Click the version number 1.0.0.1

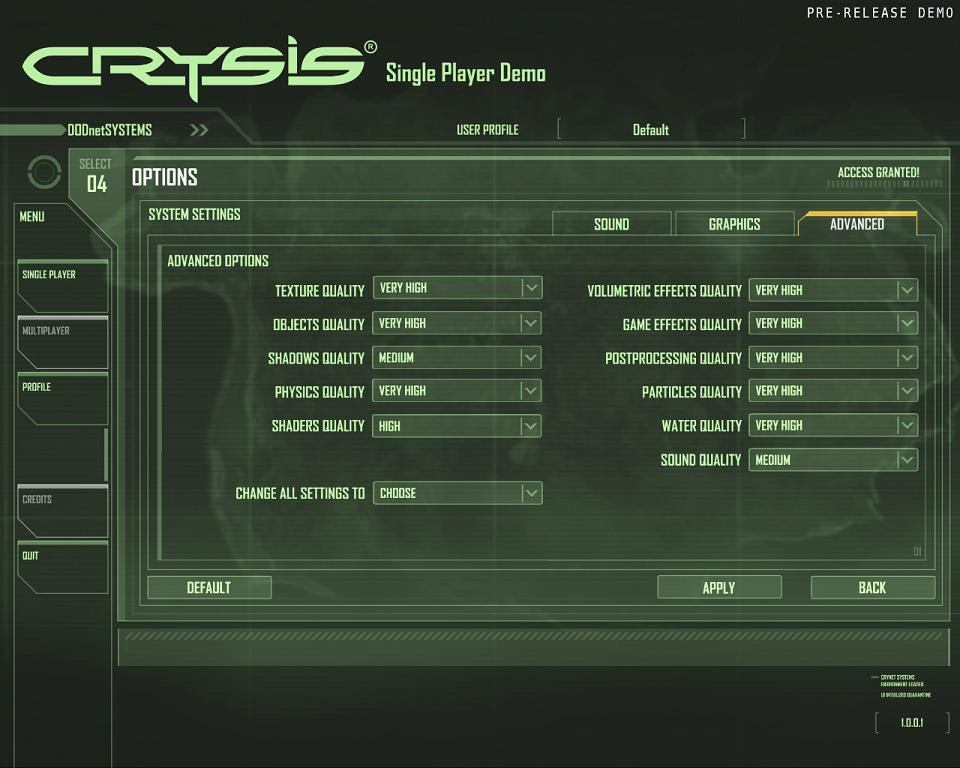[912, 723]
